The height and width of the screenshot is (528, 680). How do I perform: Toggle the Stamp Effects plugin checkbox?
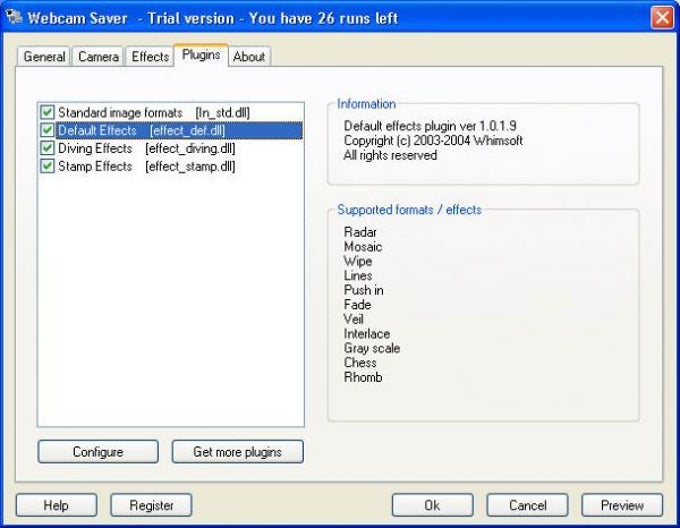(47, 166)
